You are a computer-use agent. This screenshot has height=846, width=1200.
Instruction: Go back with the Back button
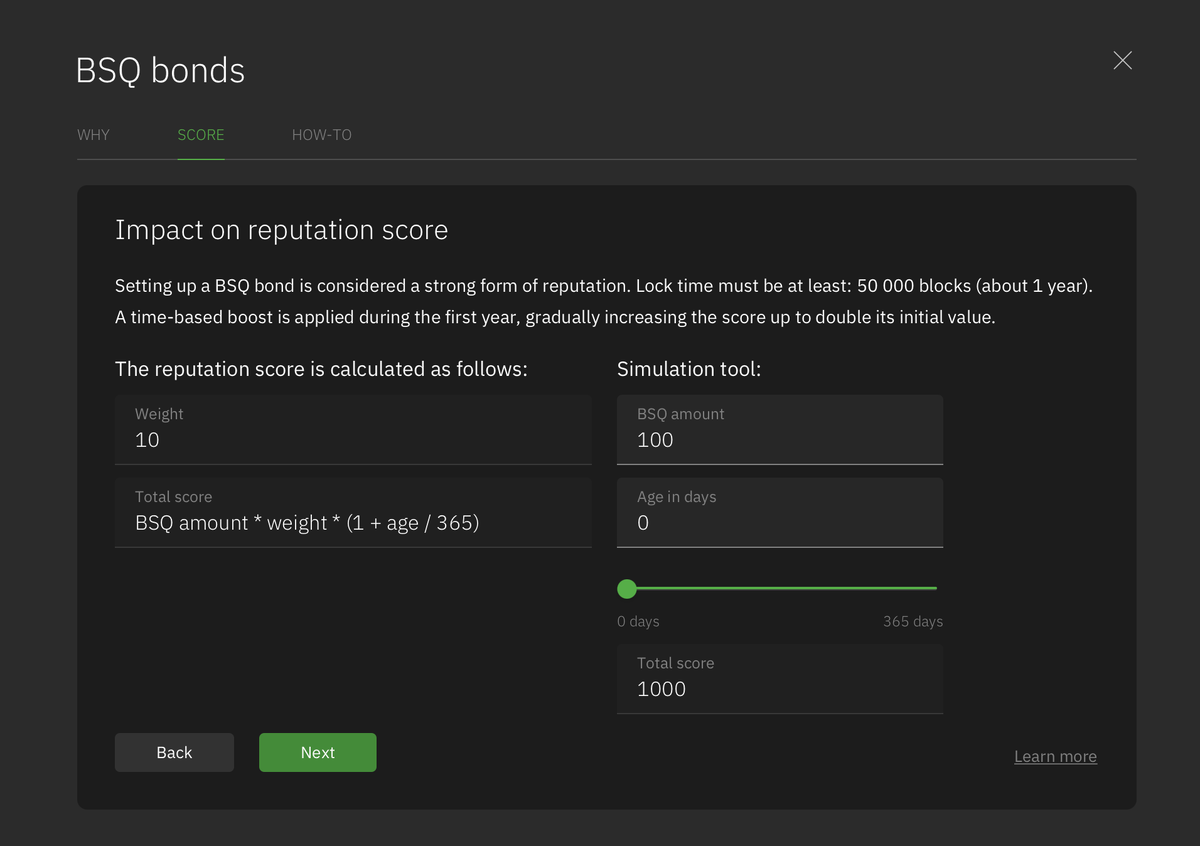pos(174,753)
